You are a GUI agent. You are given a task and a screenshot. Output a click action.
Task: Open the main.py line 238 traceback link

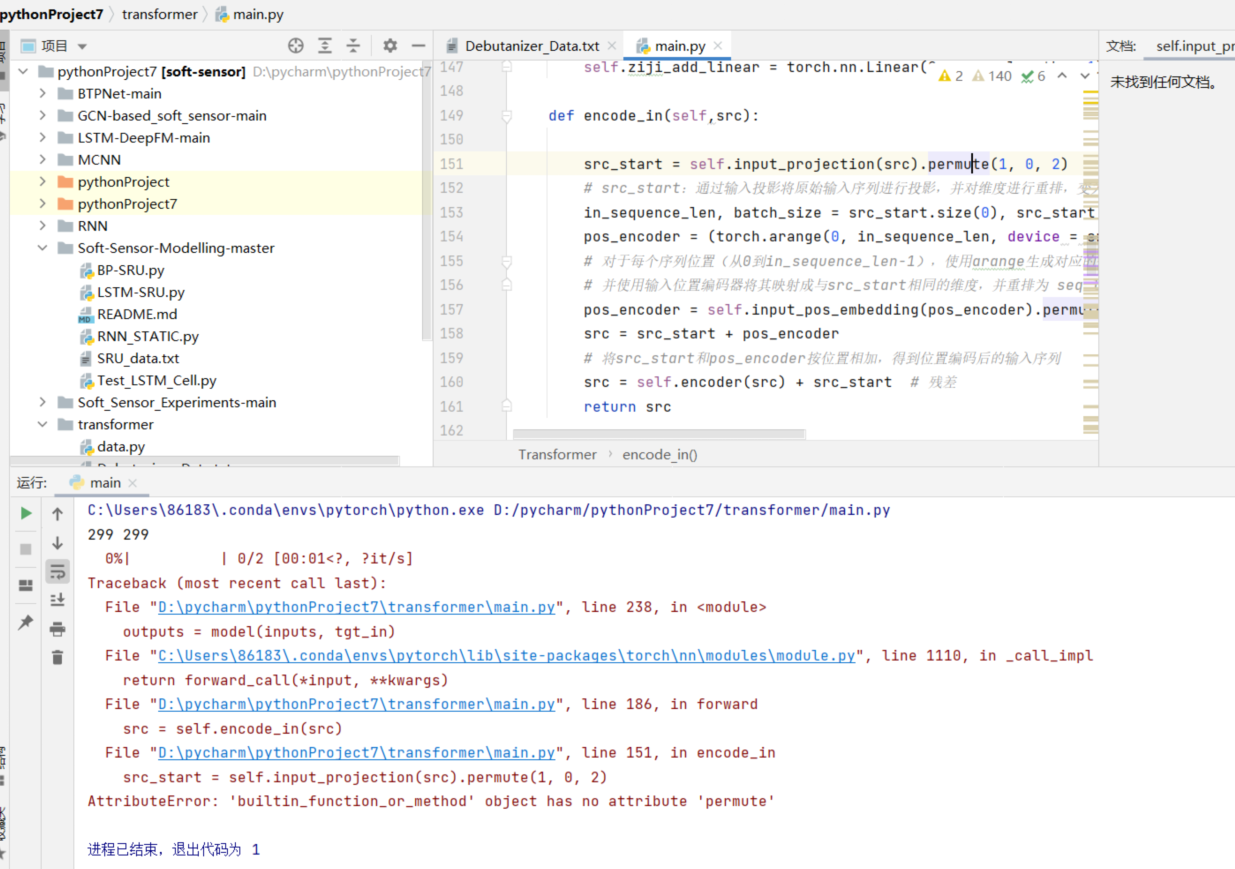coord(356,607)
